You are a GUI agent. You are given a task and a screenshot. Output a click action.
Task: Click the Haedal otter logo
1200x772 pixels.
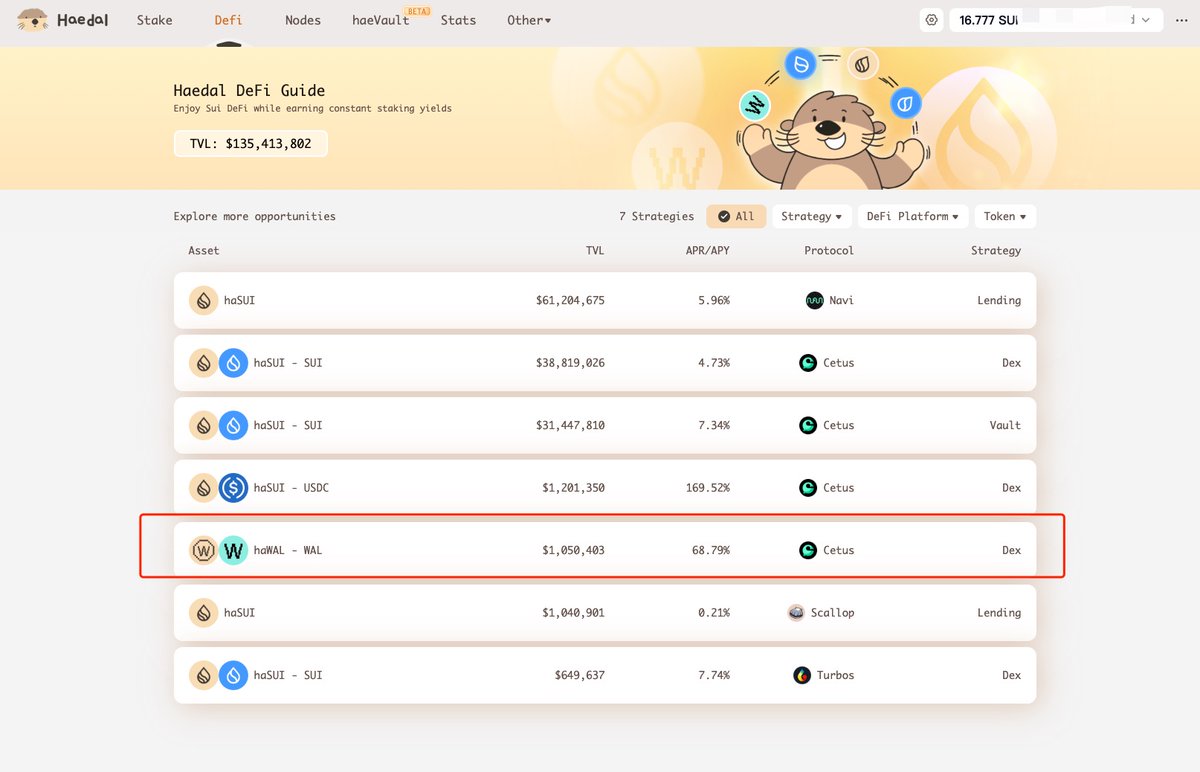click(x=33, y=19)
